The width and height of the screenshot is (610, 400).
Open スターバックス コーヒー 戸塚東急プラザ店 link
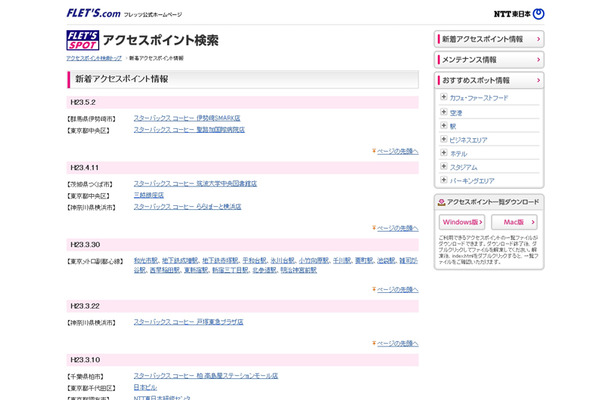(x=188, y=322)
